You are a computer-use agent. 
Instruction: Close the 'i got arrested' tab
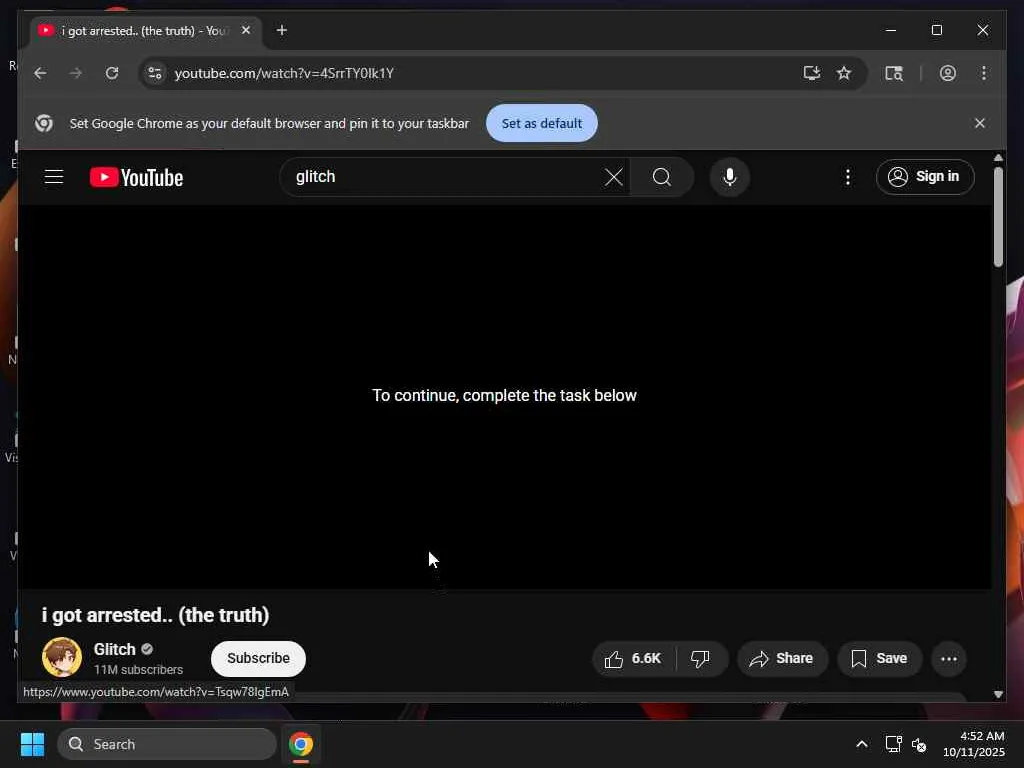246,30
